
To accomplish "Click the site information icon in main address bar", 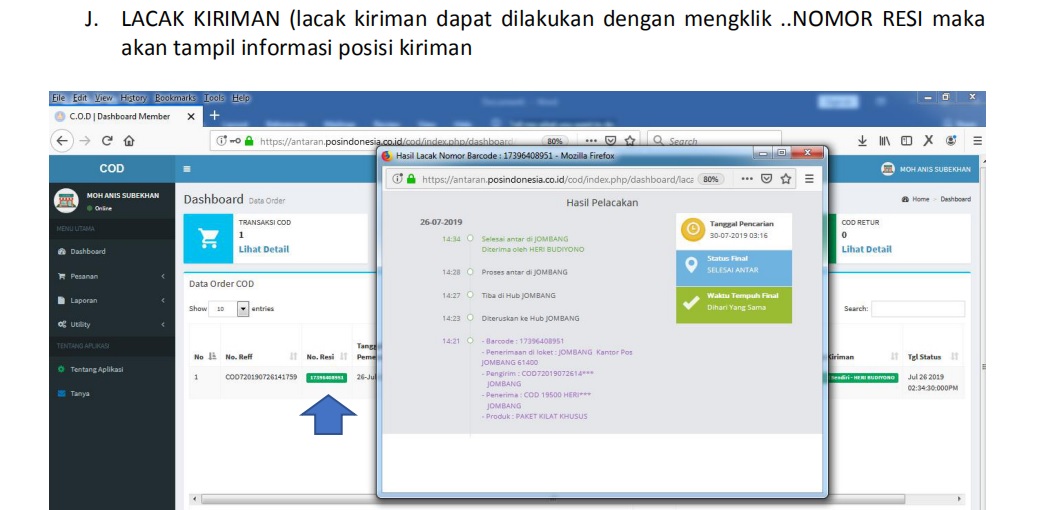I will click(221, 141).
